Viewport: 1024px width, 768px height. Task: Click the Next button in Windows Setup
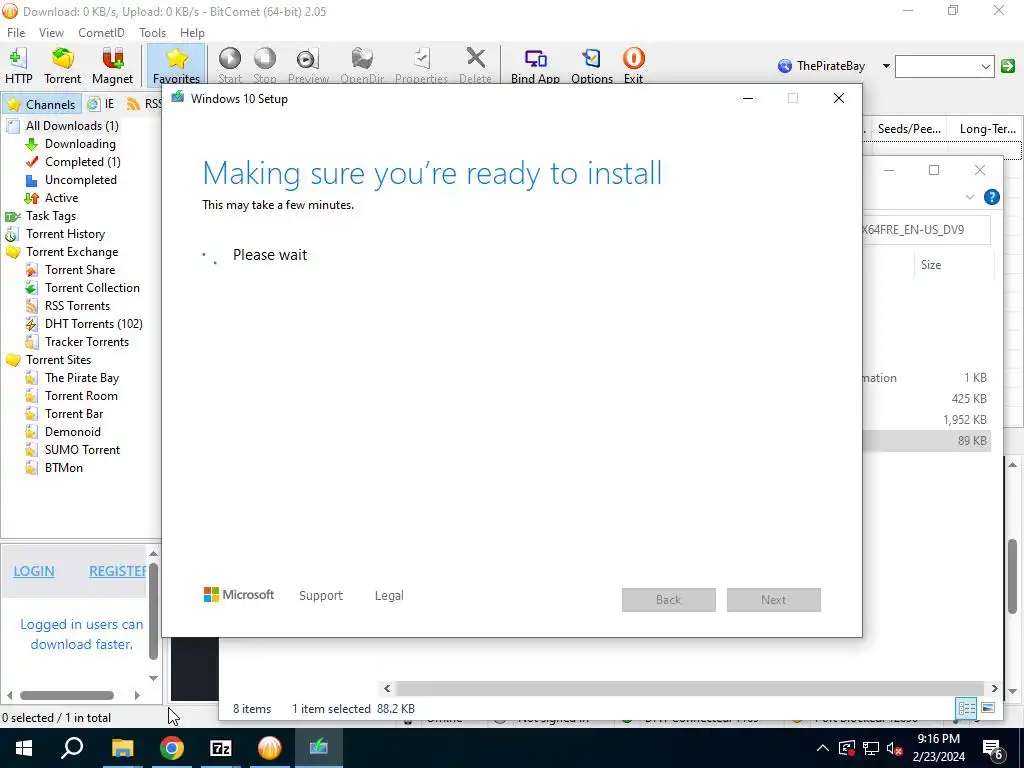(x=774, y=600)
